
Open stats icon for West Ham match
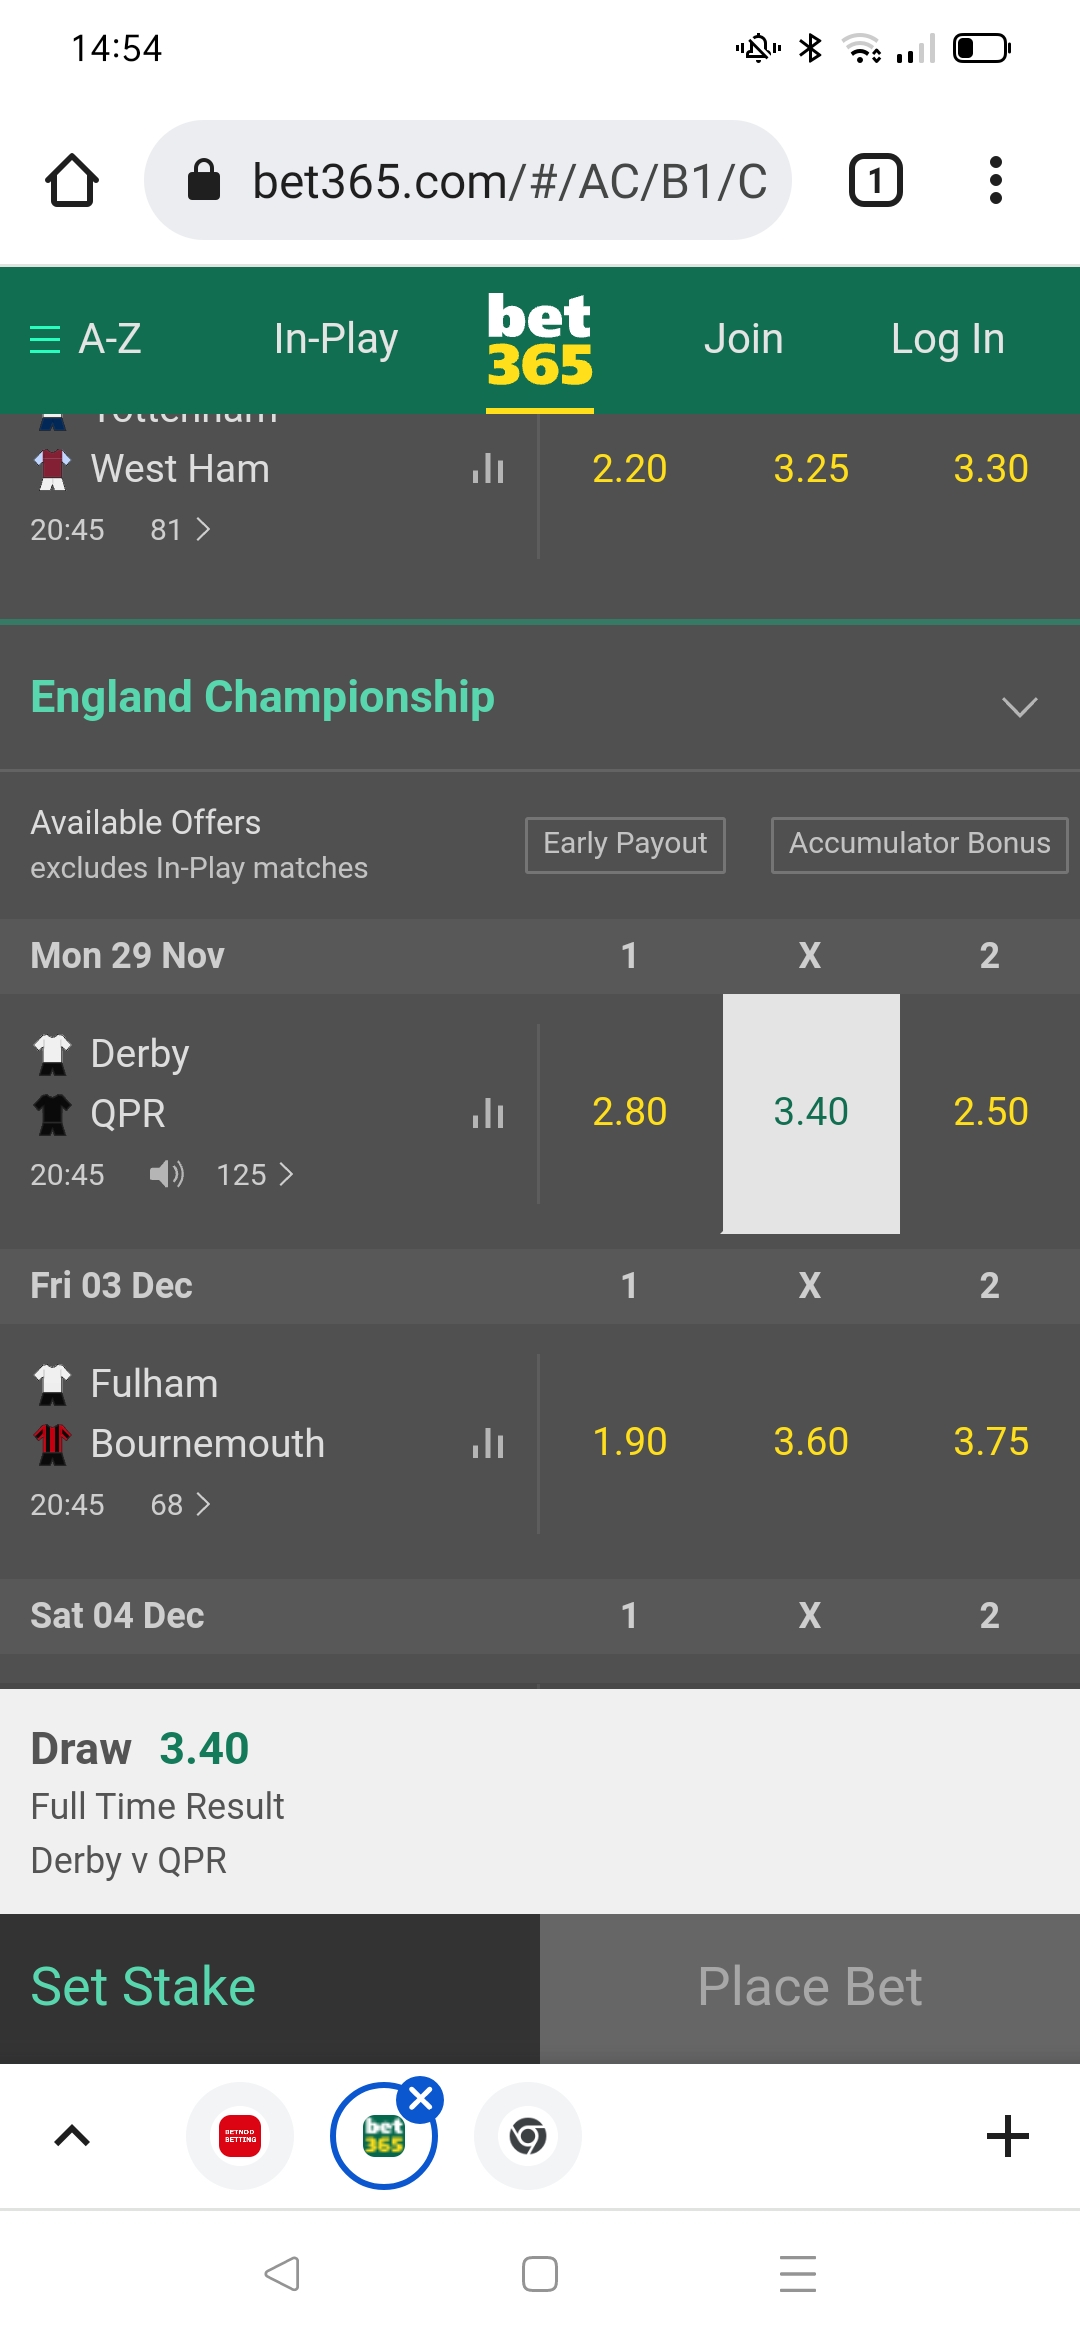(488, 468)
